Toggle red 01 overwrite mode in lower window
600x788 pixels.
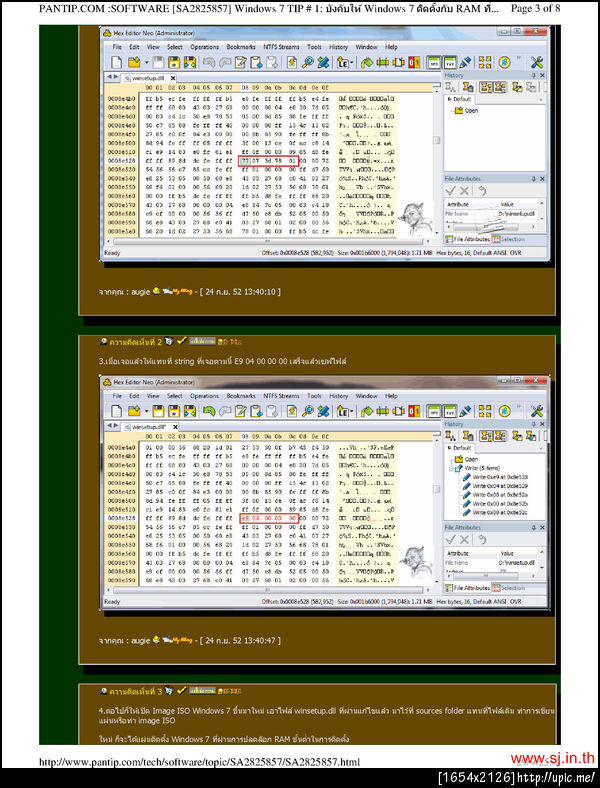(414, 411)
